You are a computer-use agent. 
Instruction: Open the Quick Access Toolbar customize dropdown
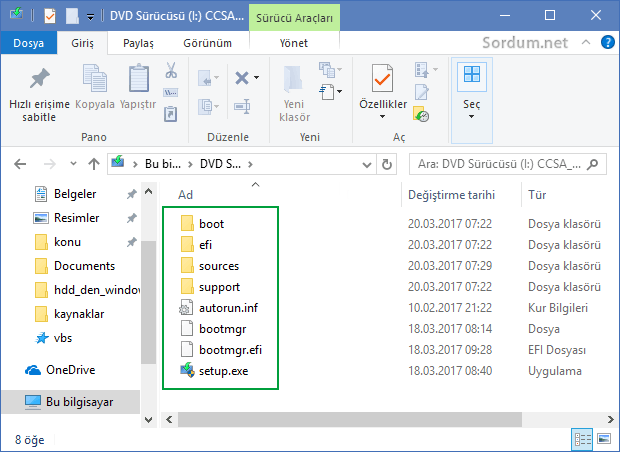pyautogui.click(x=91, y=17)
